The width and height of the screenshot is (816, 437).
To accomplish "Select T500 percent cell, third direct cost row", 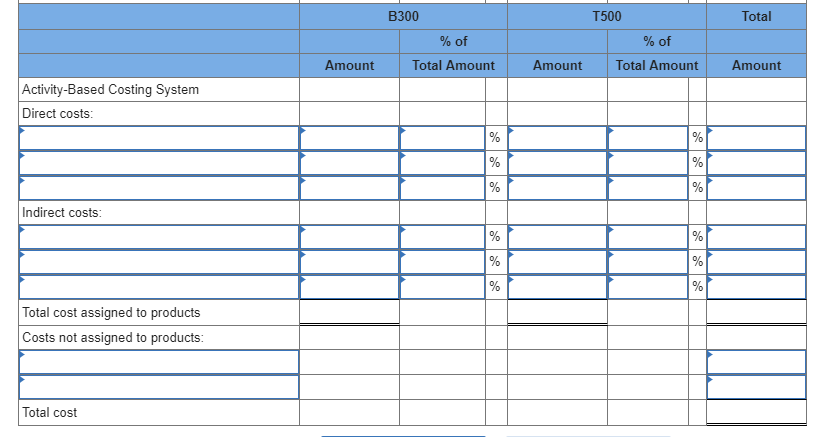I will [648, 188].
